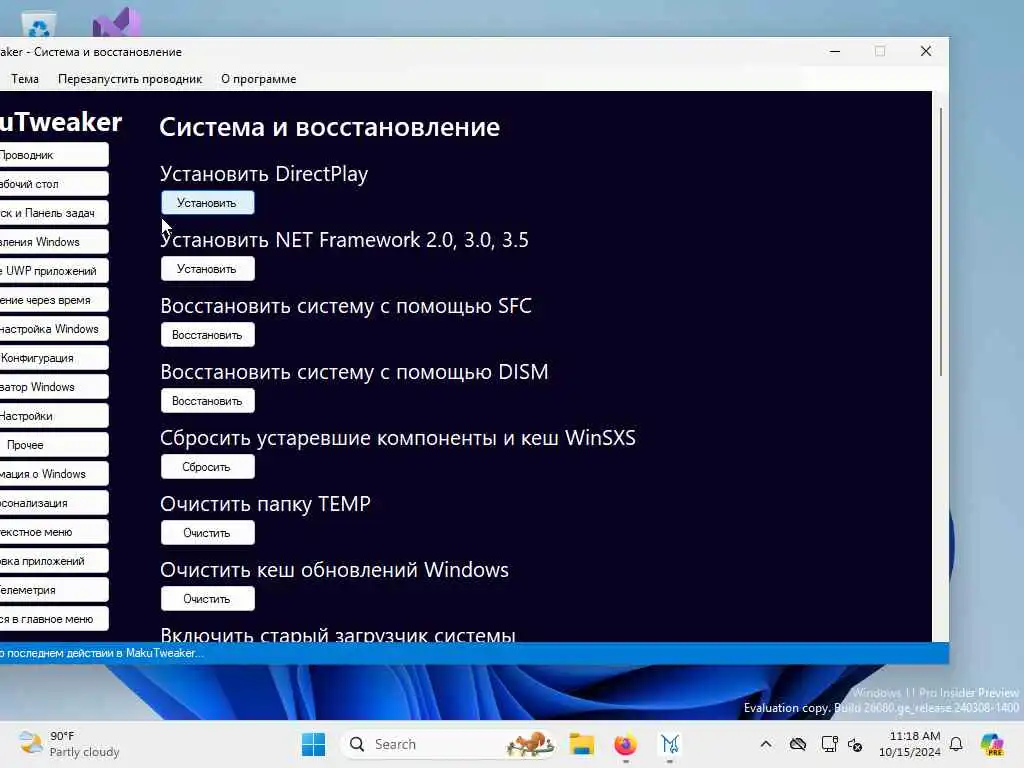Open File Explorer from the taskbar
This screenshot has width=1024, height=768.
581,744
